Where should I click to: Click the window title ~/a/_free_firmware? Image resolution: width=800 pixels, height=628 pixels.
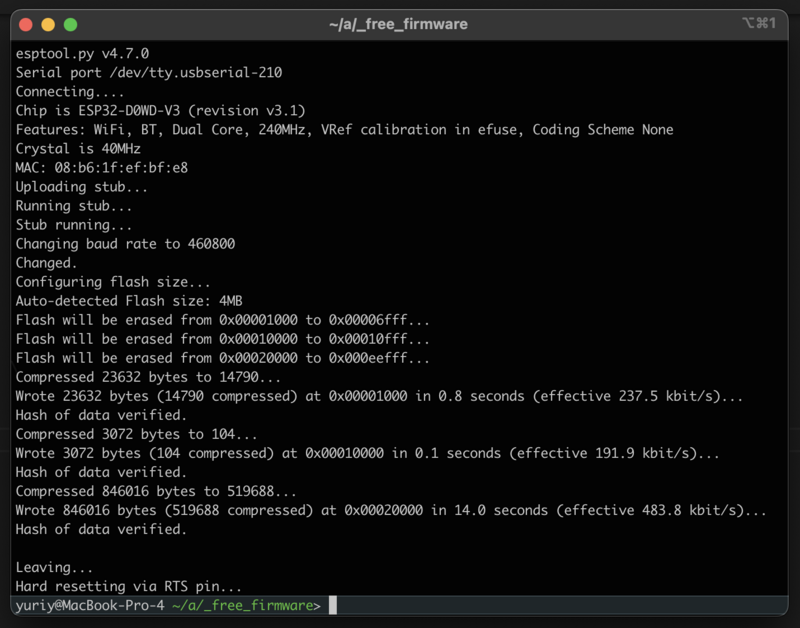point(398,24)
